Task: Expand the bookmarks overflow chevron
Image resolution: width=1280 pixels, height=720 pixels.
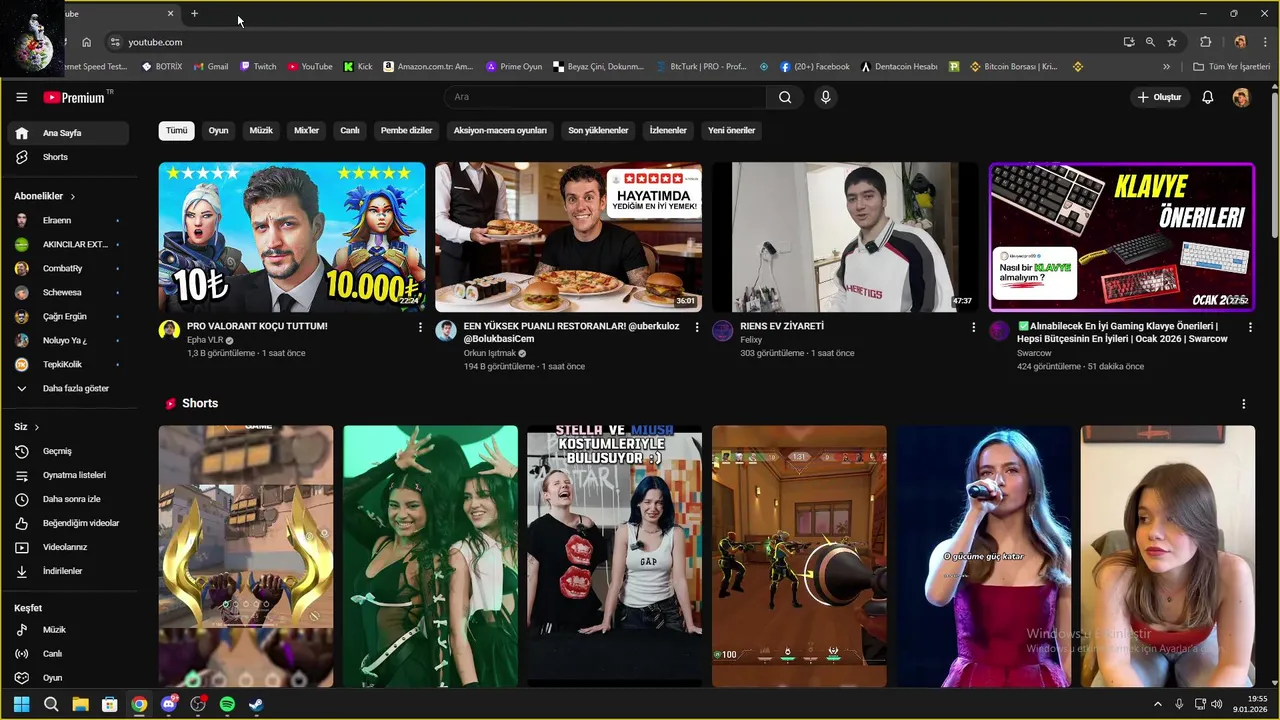Action: pos(1166,67)
